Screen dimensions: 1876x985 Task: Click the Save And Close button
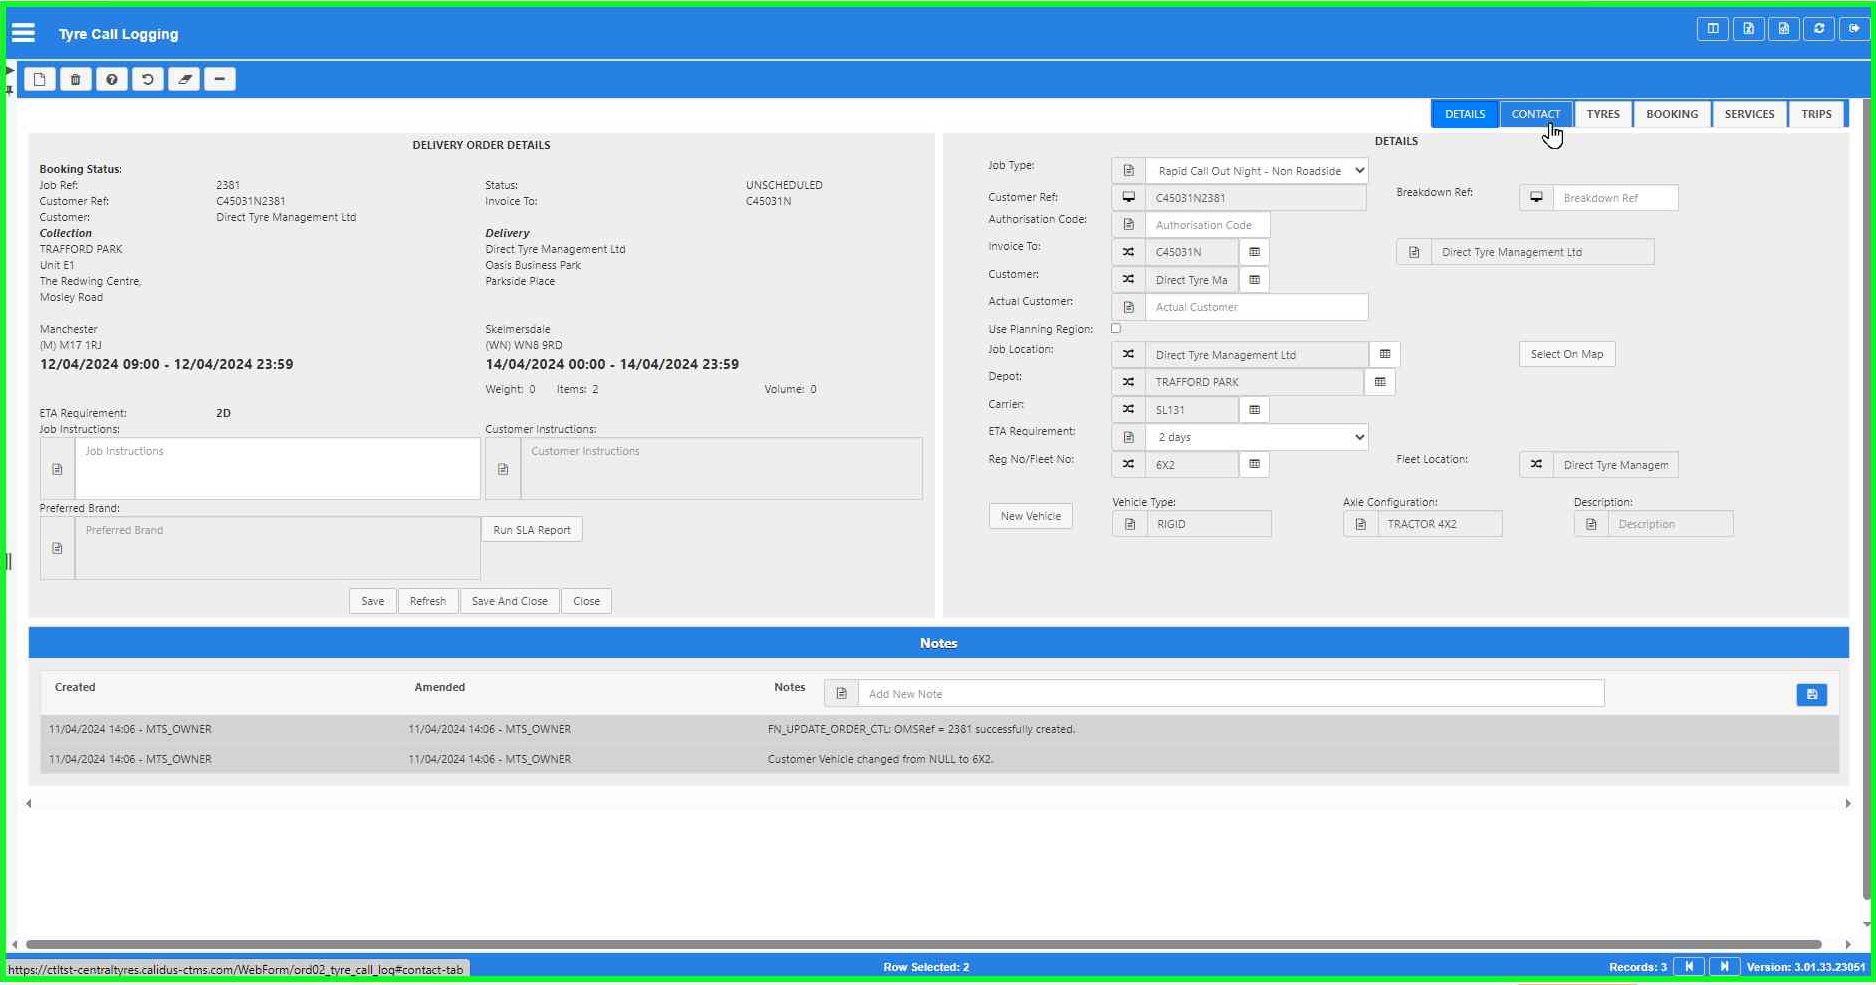[x=509, y=601]
